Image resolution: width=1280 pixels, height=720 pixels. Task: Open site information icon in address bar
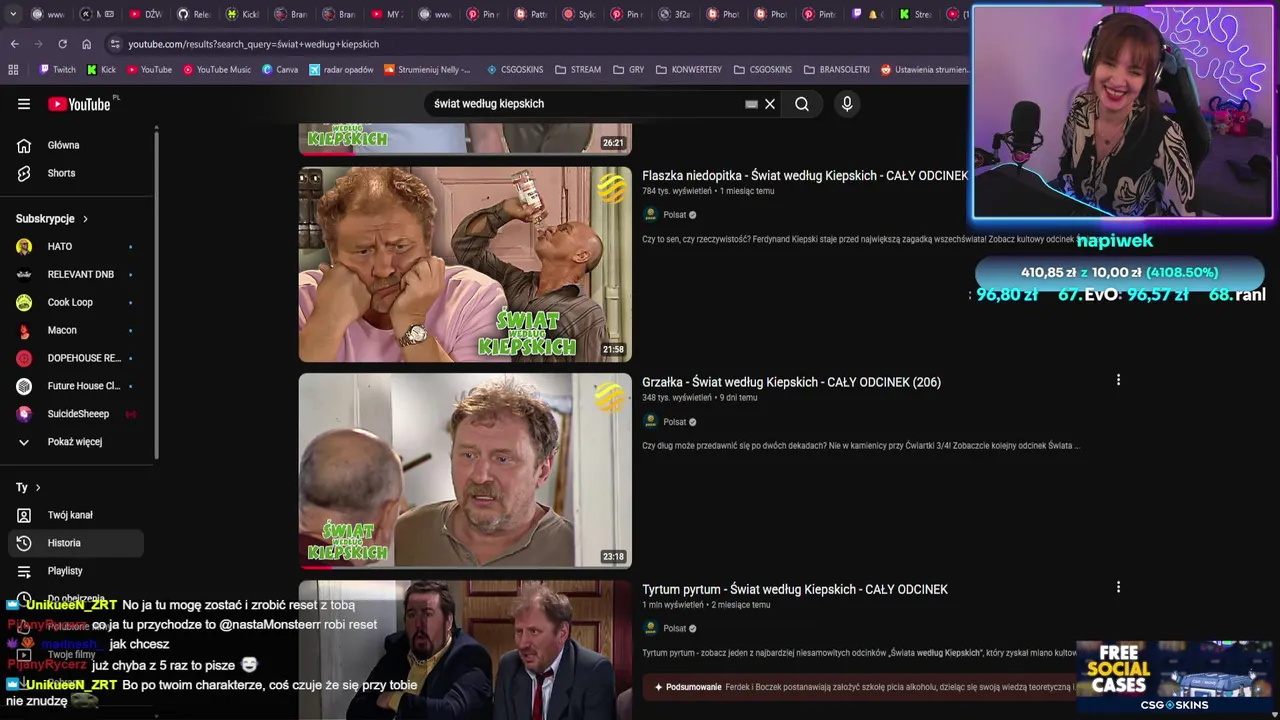click(x=115, y=44)
